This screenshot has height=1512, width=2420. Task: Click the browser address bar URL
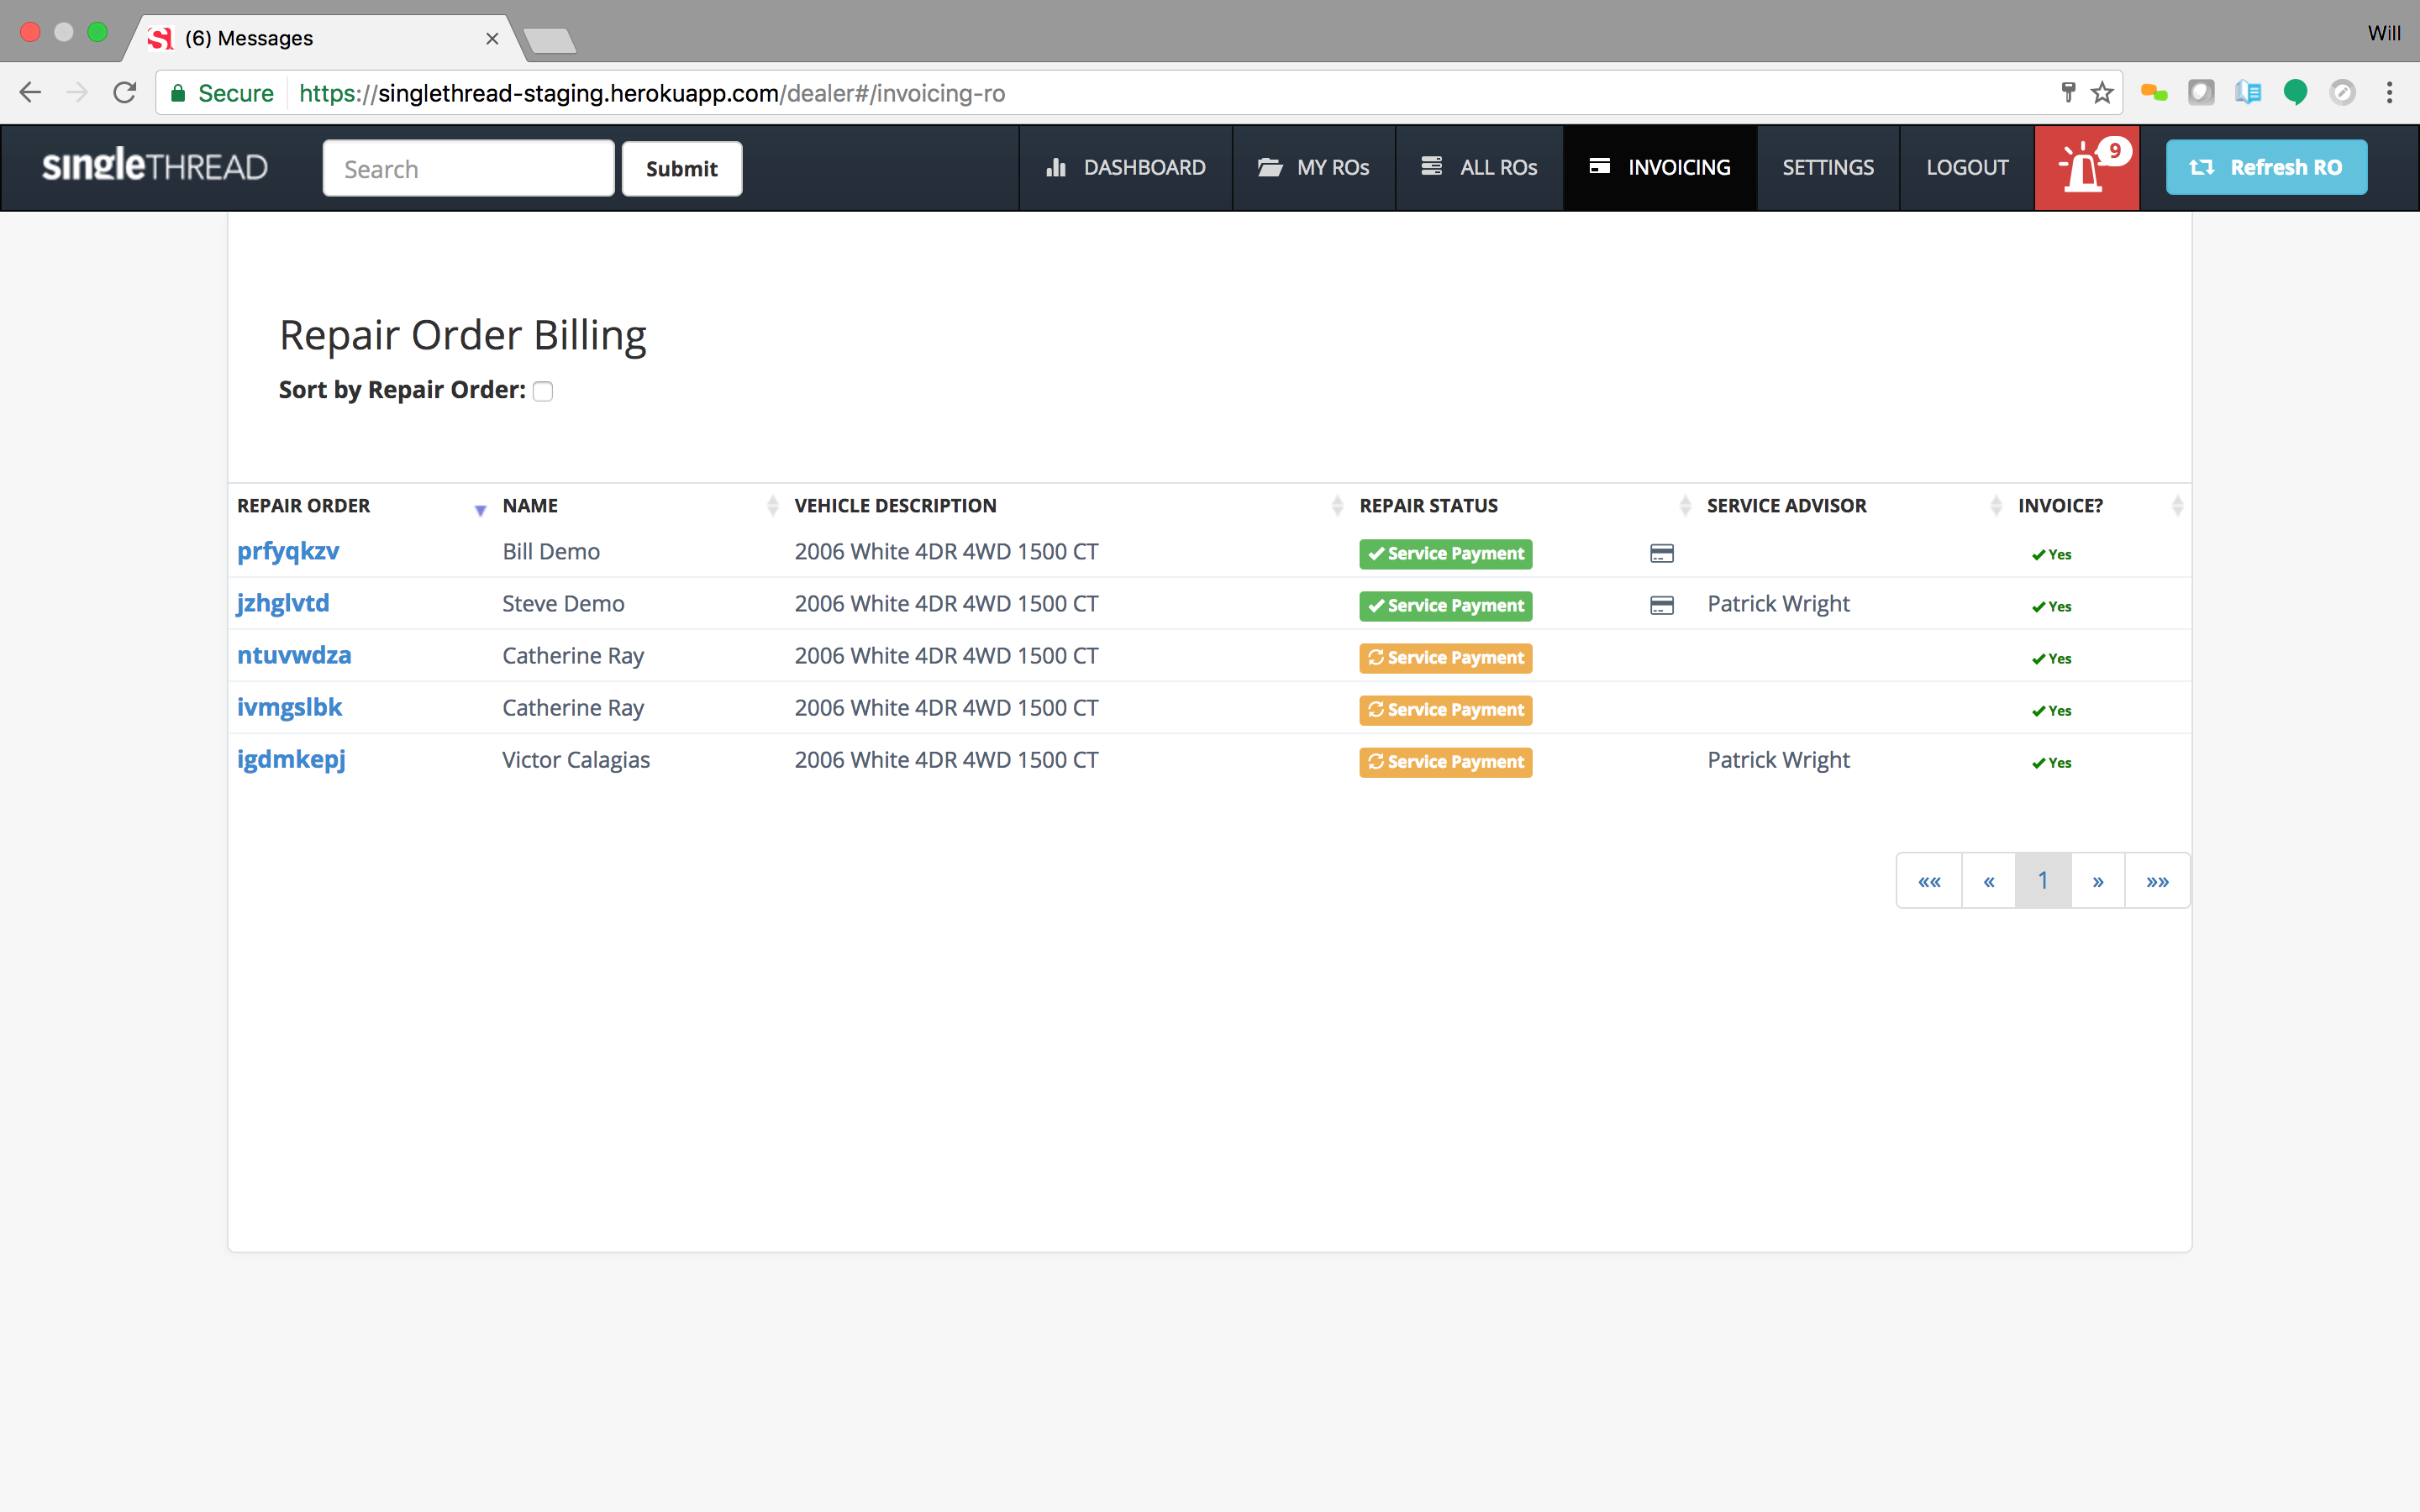pyautogui.click(x=652, y=93)
